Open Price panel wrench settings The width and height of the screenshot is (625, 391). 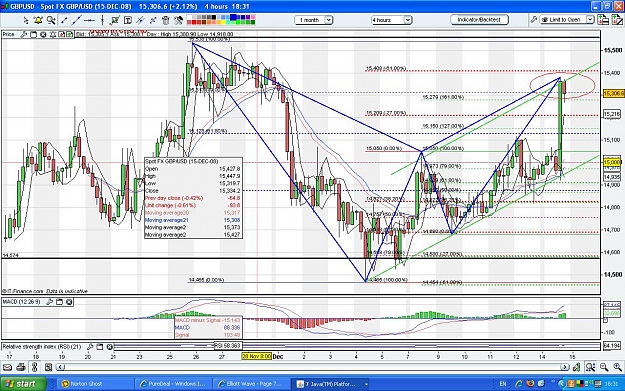pyautogui.click(x=24, y=35)
